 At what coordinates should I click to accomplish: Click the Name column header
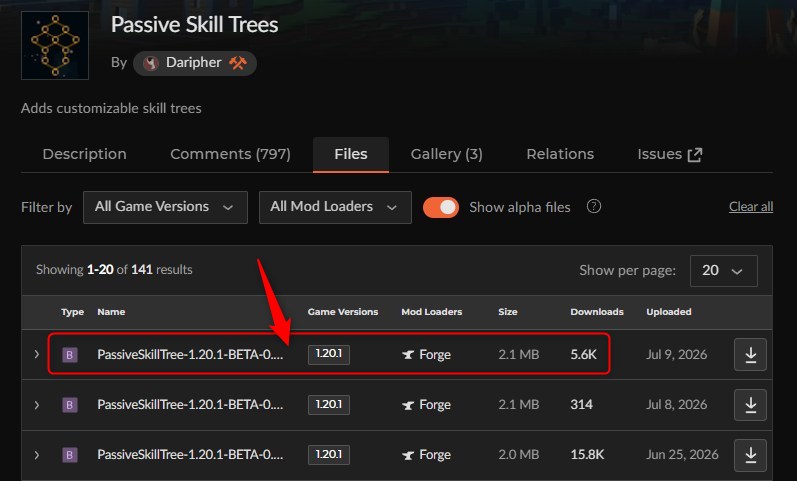pyautogui.click(x=111, y=312)
